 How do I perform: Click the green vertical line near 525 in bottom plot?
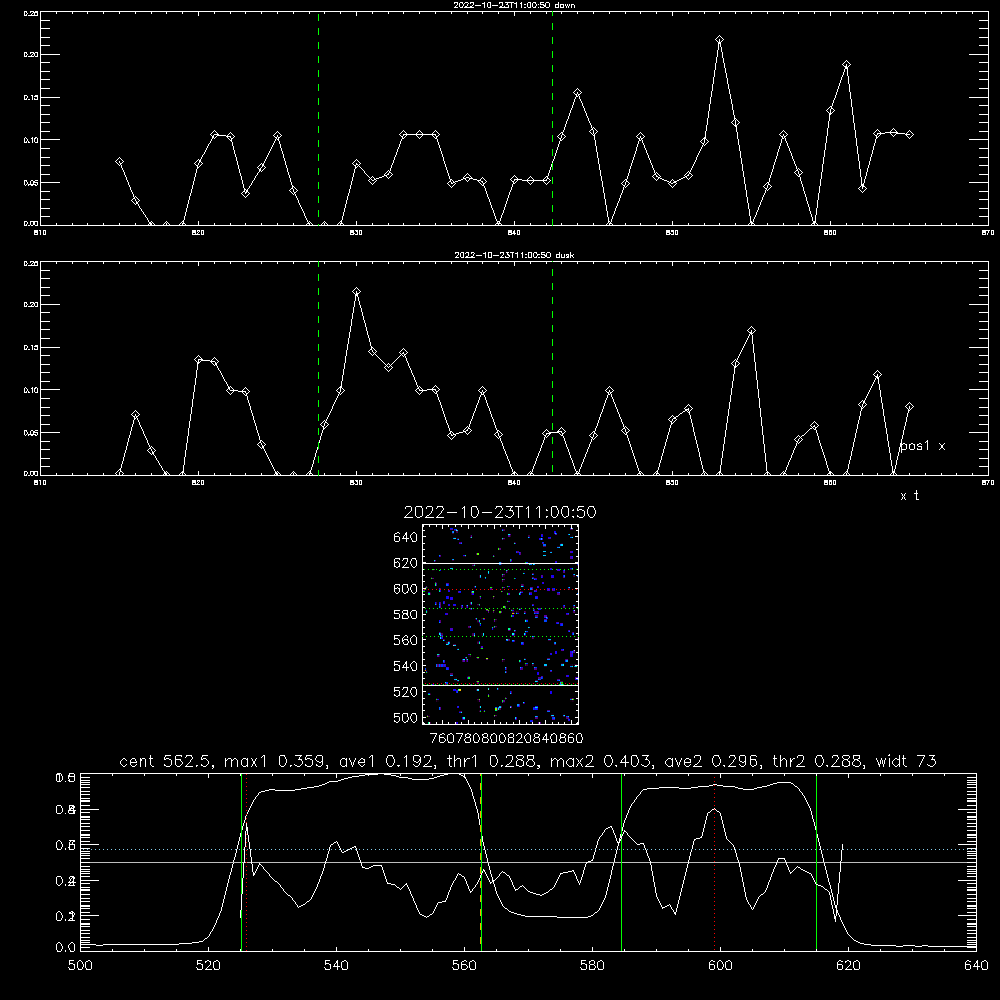(x=241, y=861)
